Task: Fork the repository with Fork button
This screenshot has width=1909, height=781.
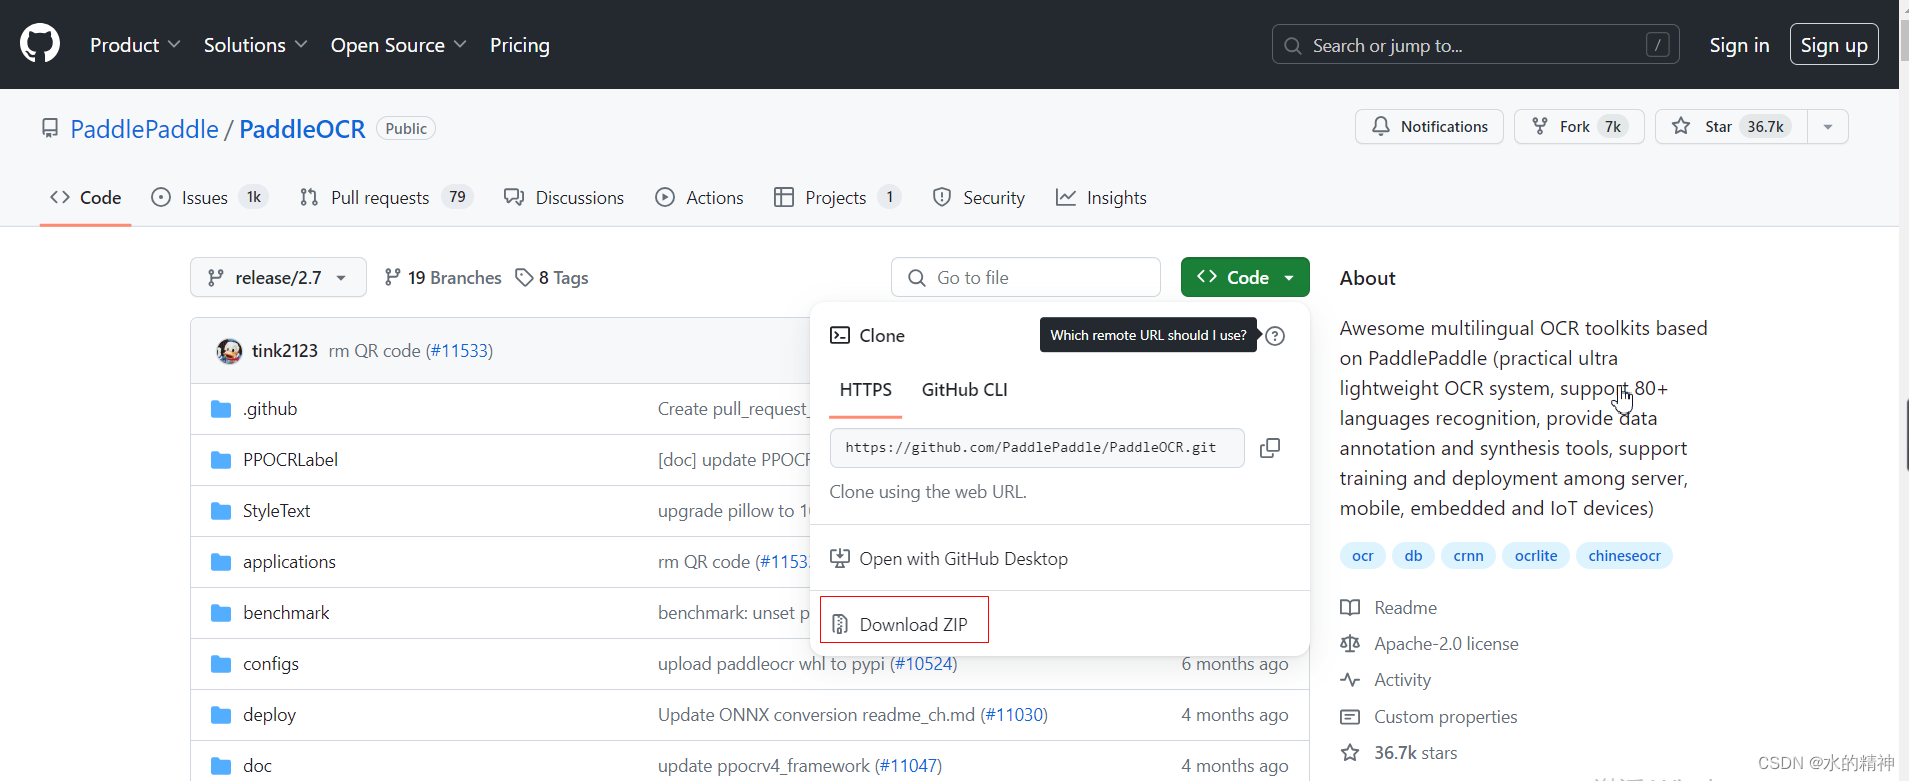Action: point(1579,127)
